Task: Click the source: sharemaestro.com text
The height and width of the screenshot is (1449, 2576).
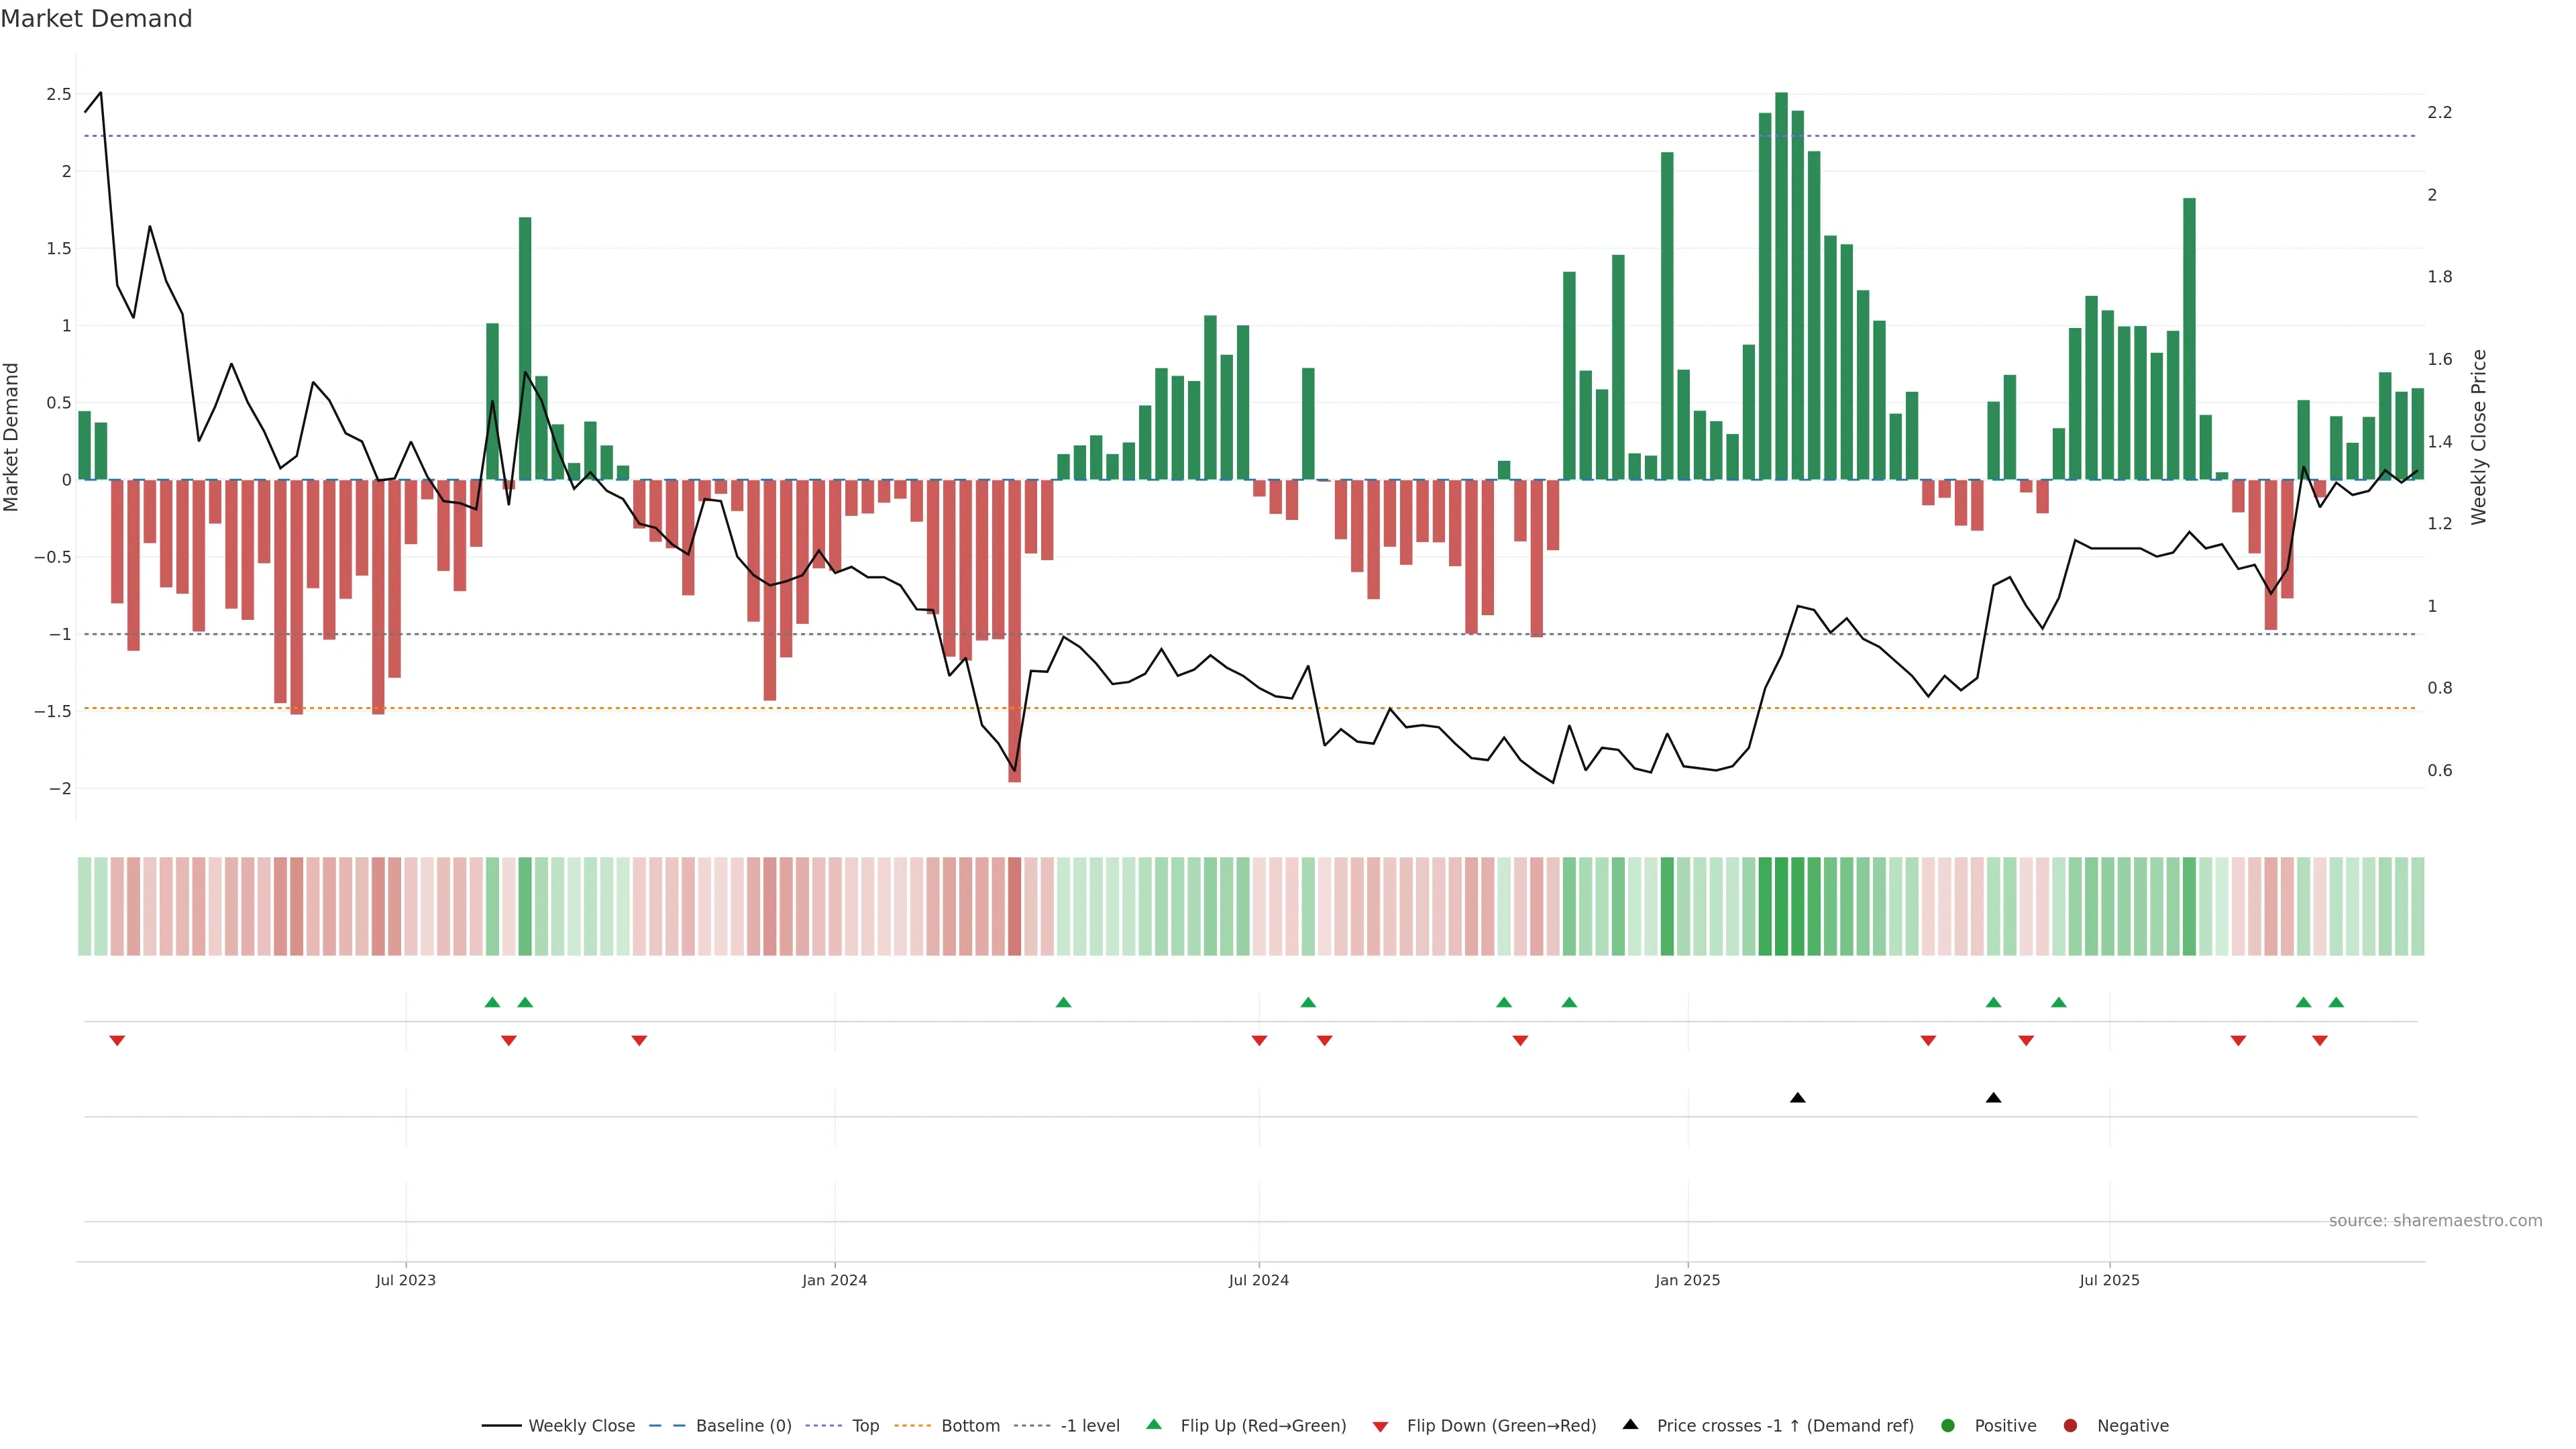Action: point(2435,1220)
